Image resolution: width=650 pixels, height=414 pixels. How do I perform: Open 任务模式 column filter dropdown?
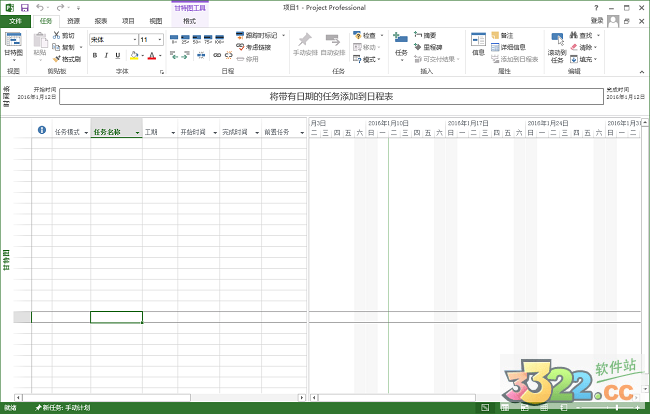click(x=86, y=133)
